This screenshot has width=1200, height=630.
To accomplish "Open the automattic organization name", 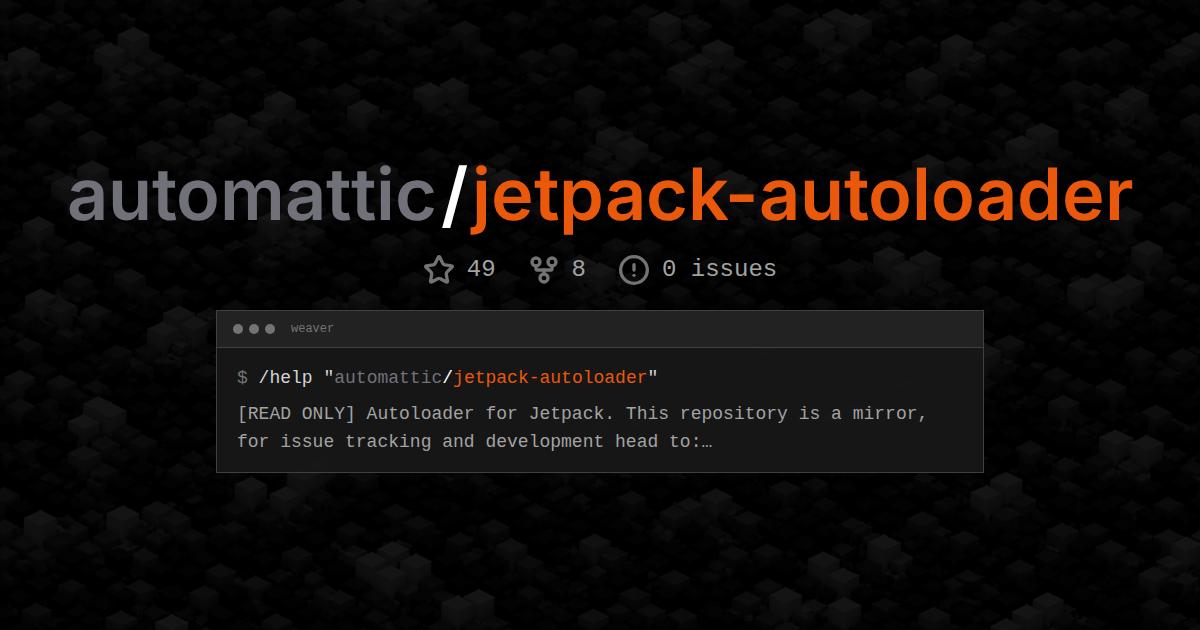I will pos(250,195).
